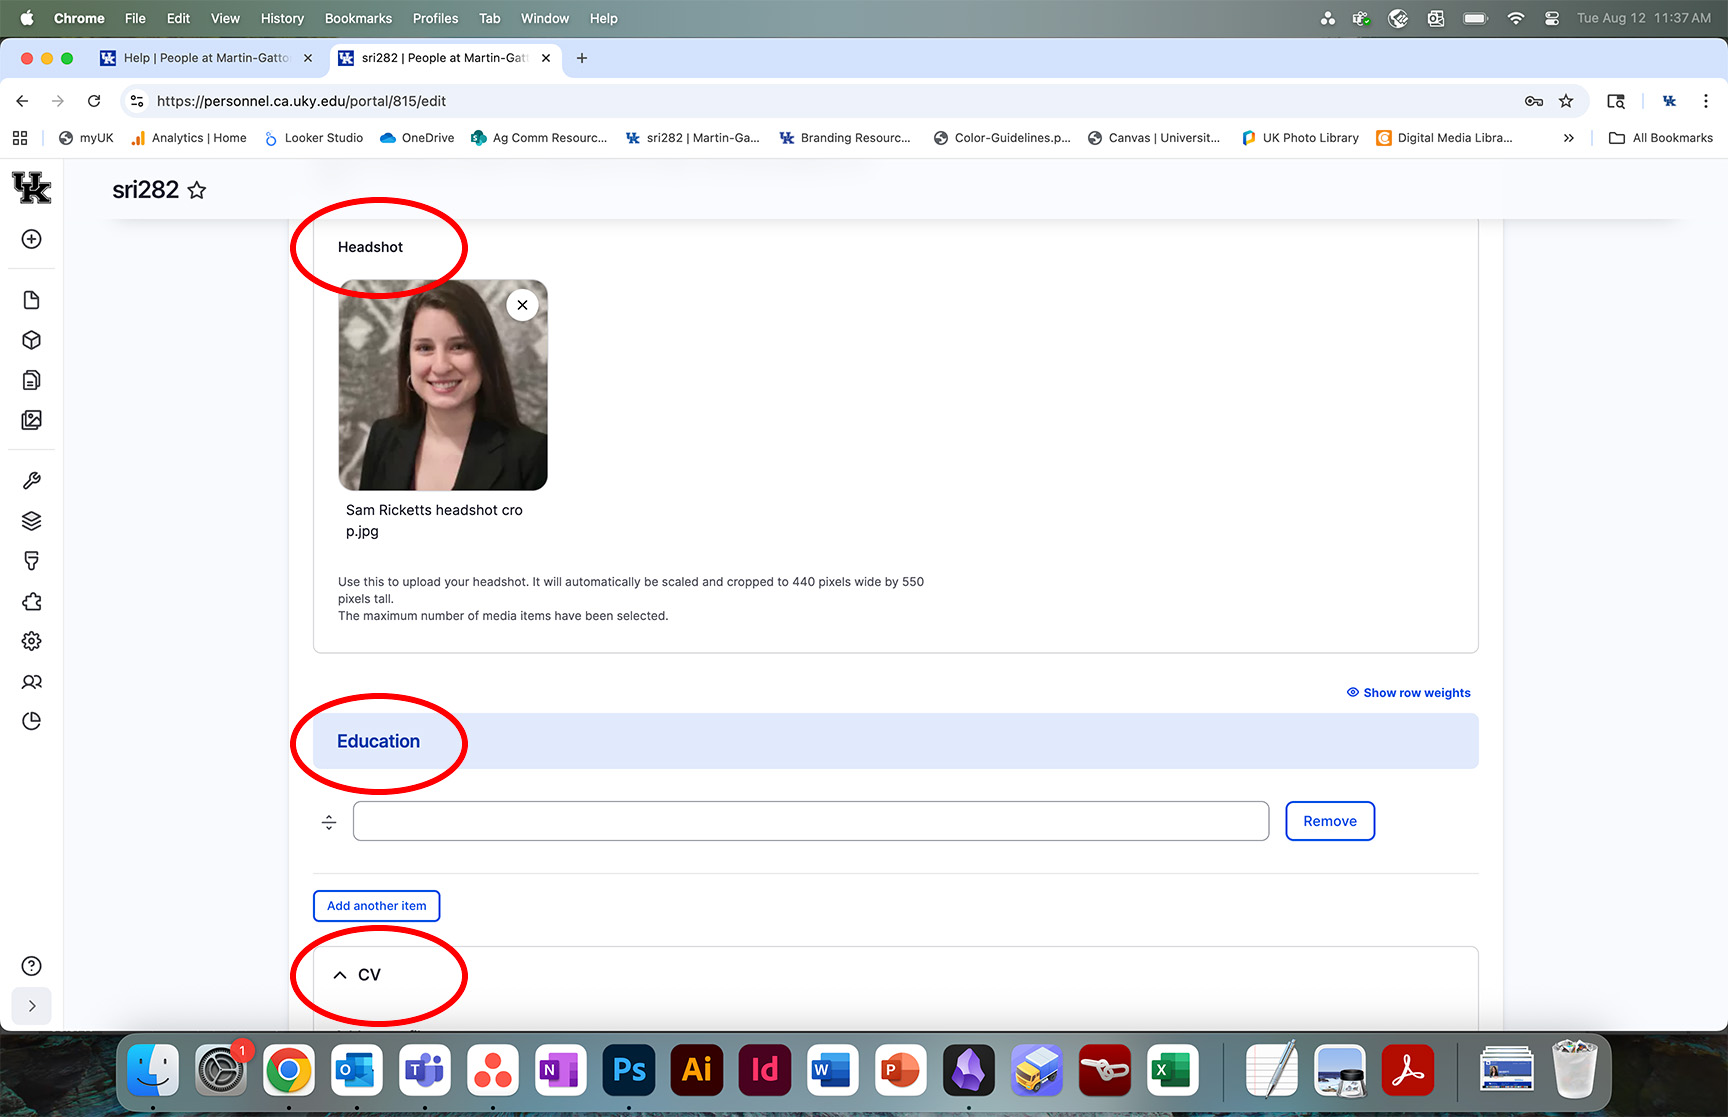The height and width of the screenshot is (1117, 1728).
Task: Open the Profiles menu
Action: (435, 18)
